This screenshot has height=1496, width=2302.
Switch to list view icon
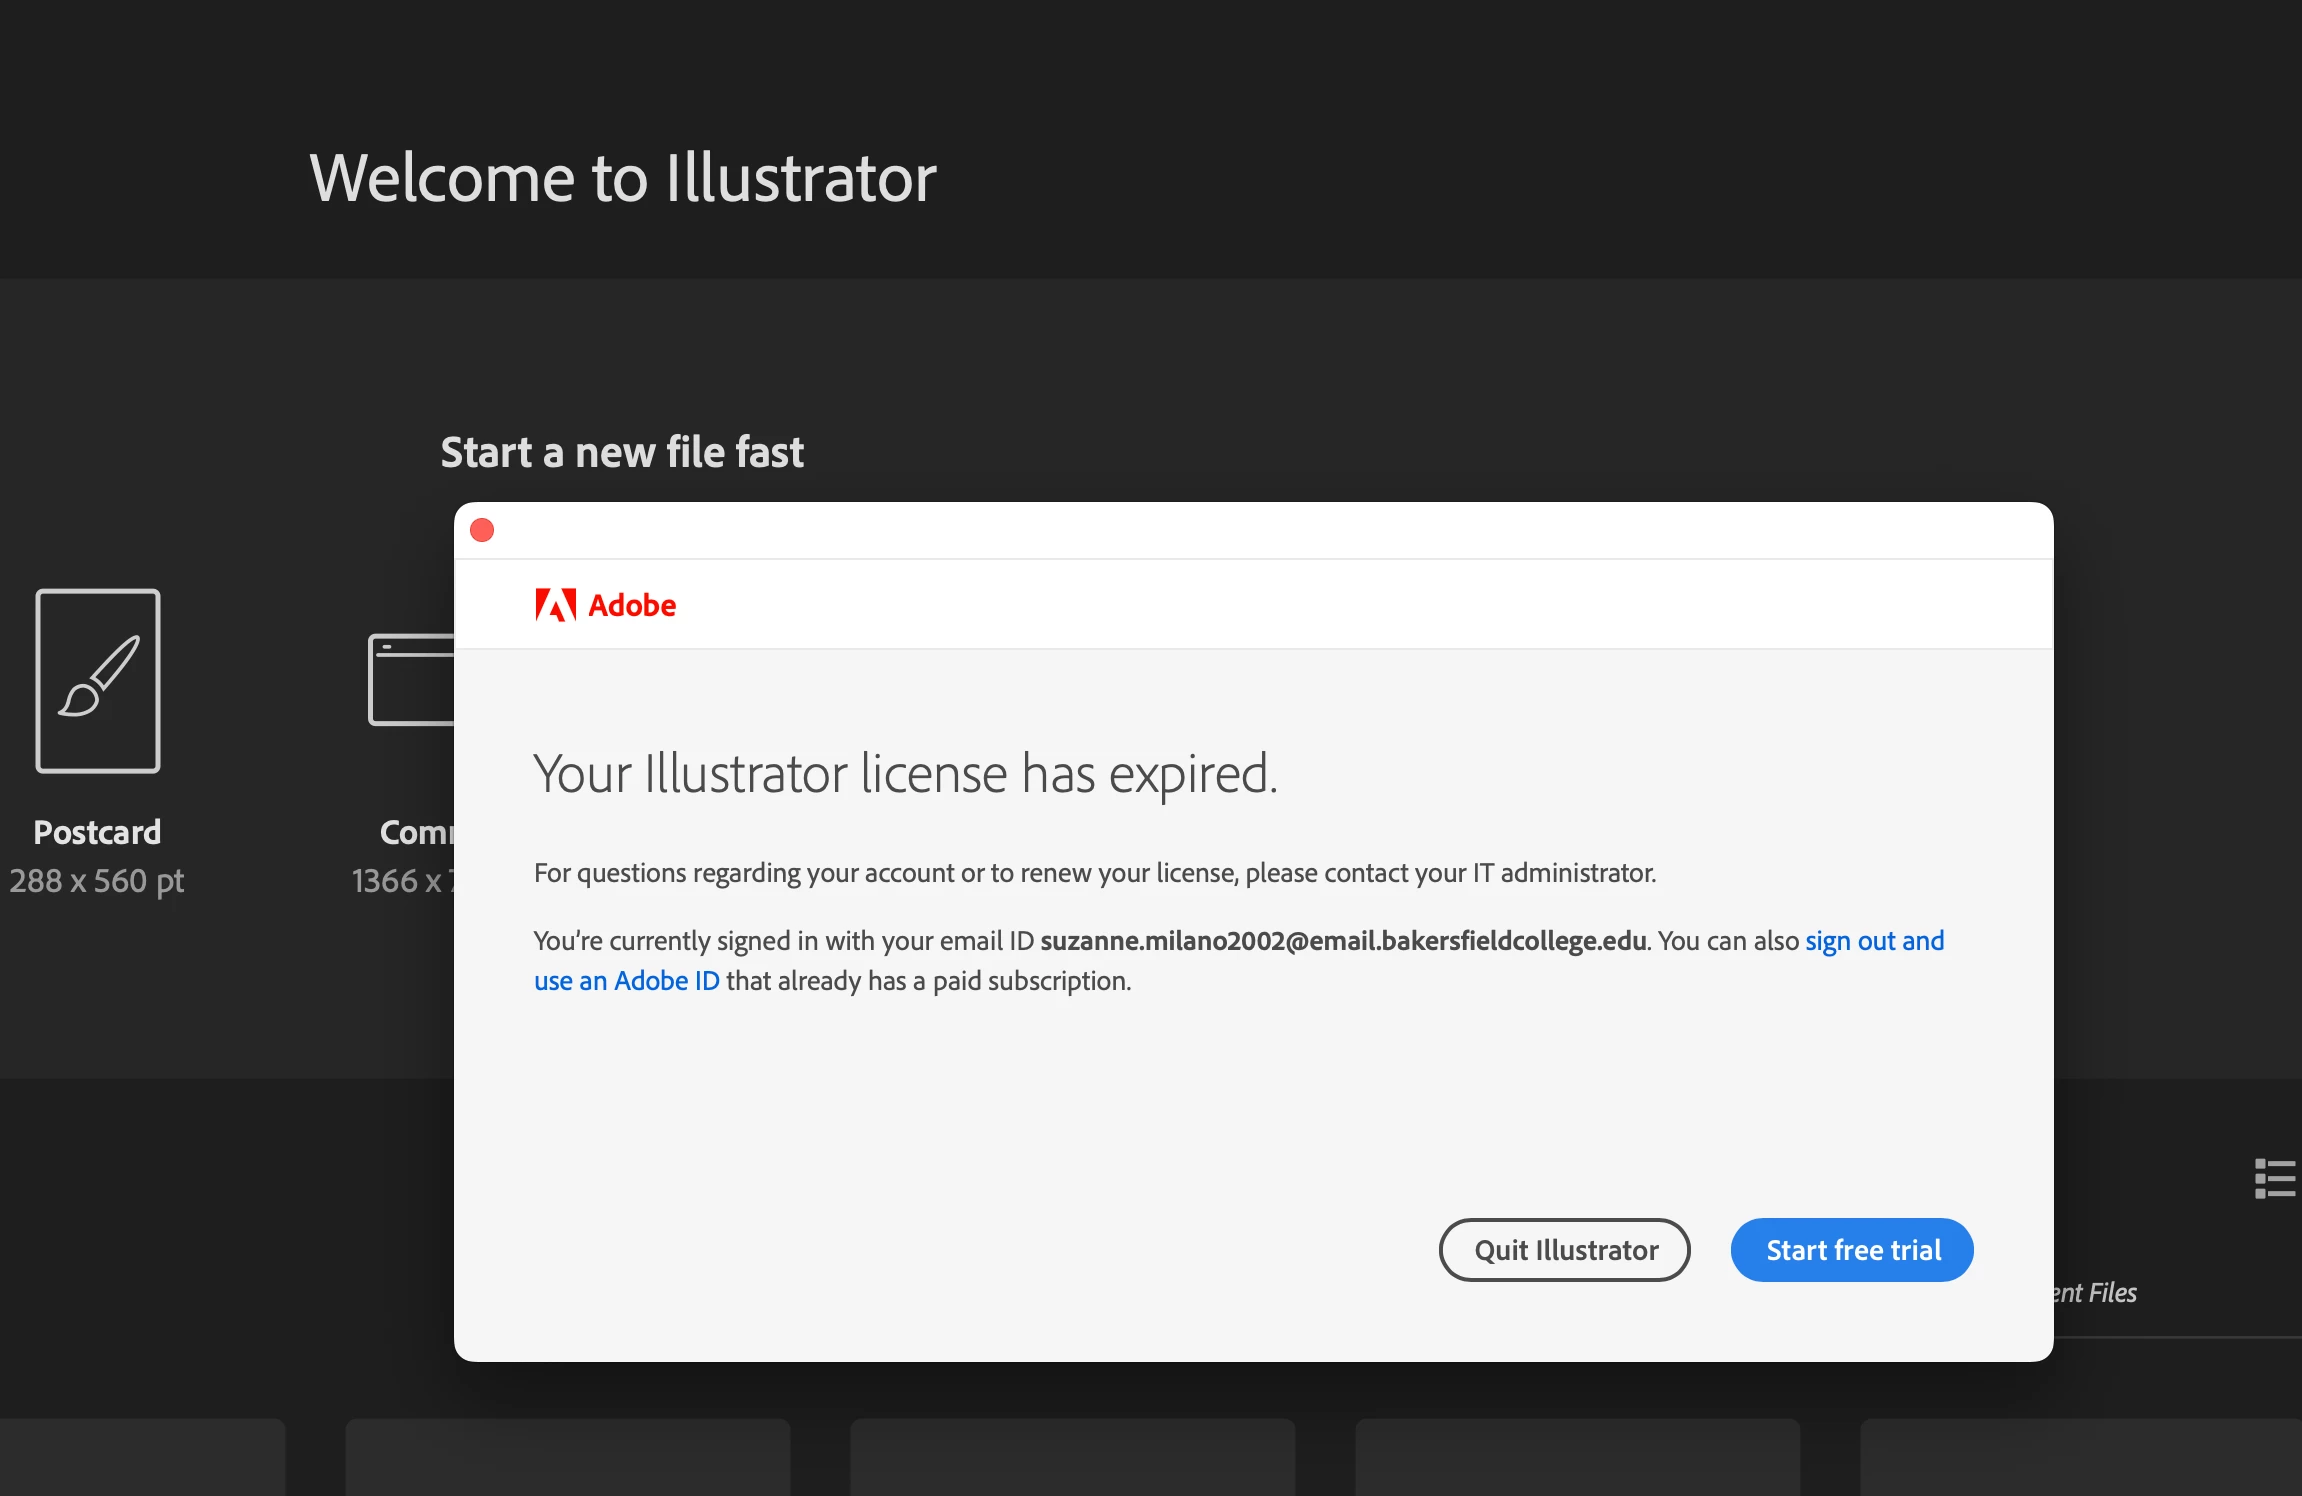(2275, 1179)
